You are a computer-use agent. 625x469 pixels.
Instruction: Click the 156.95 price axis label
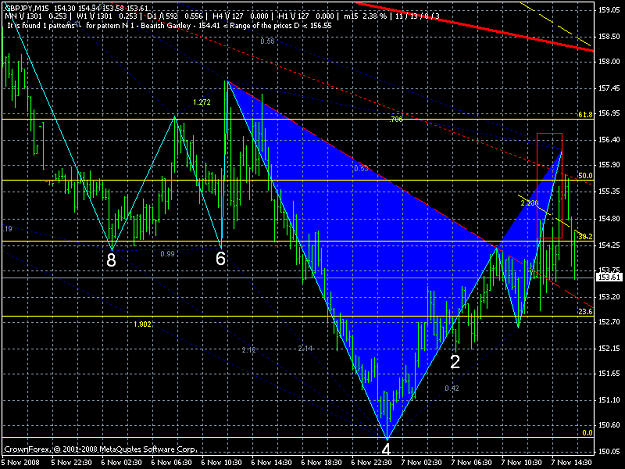pos(609,113)
